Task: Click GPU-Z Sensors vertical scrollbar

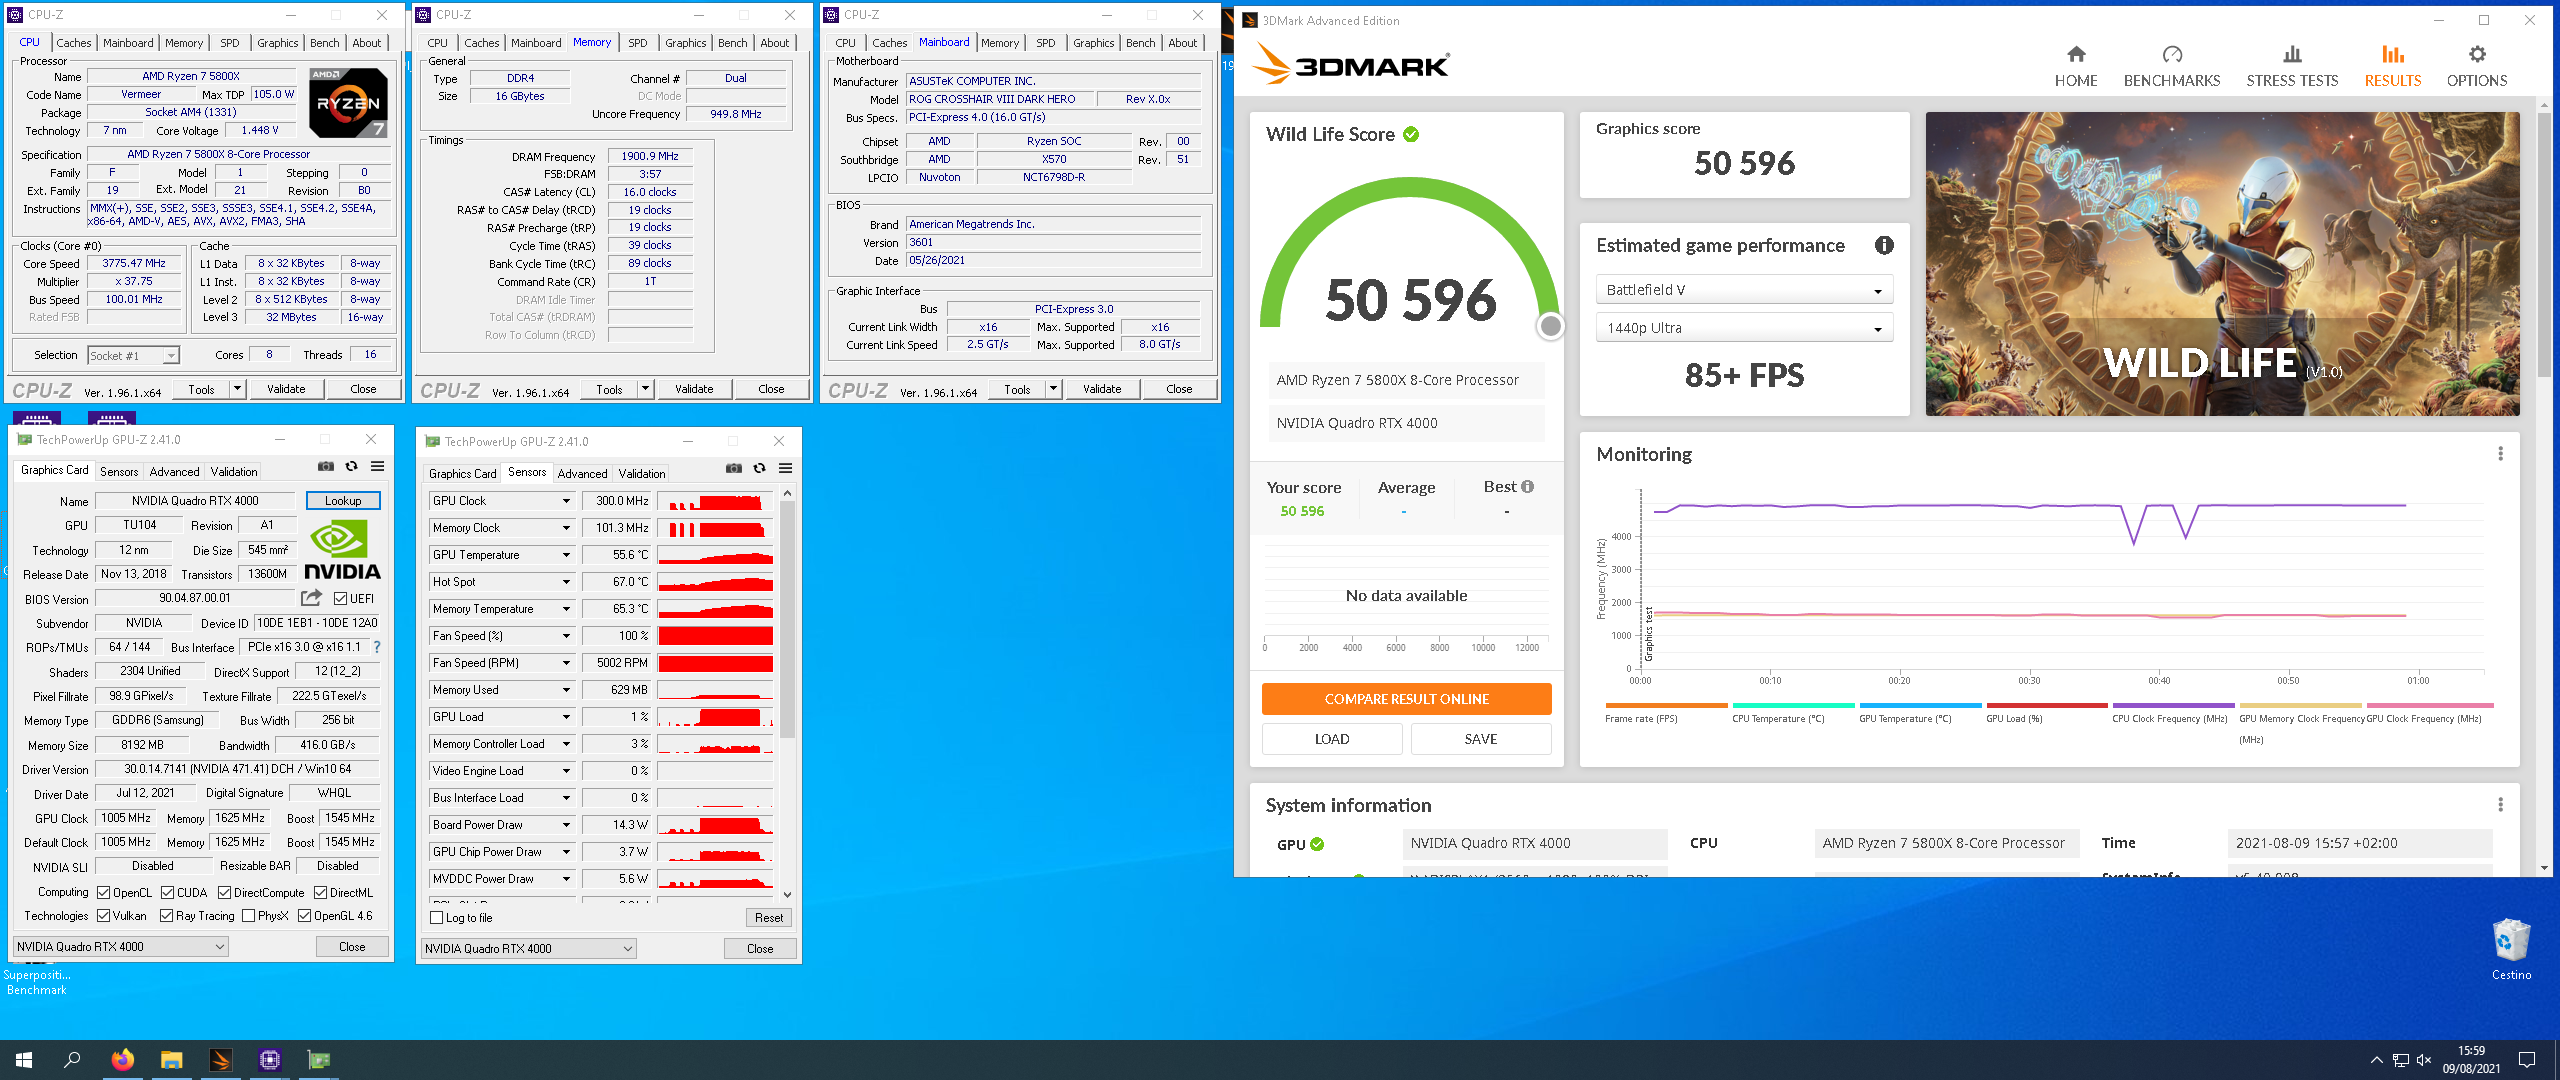Action: [787, 620]
